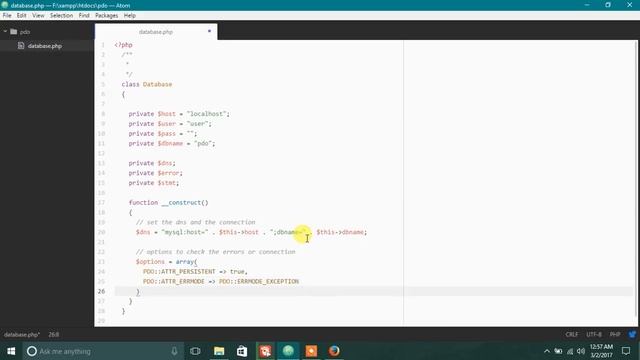
Task: Open the File menu
Action: (x=7, y=16)
